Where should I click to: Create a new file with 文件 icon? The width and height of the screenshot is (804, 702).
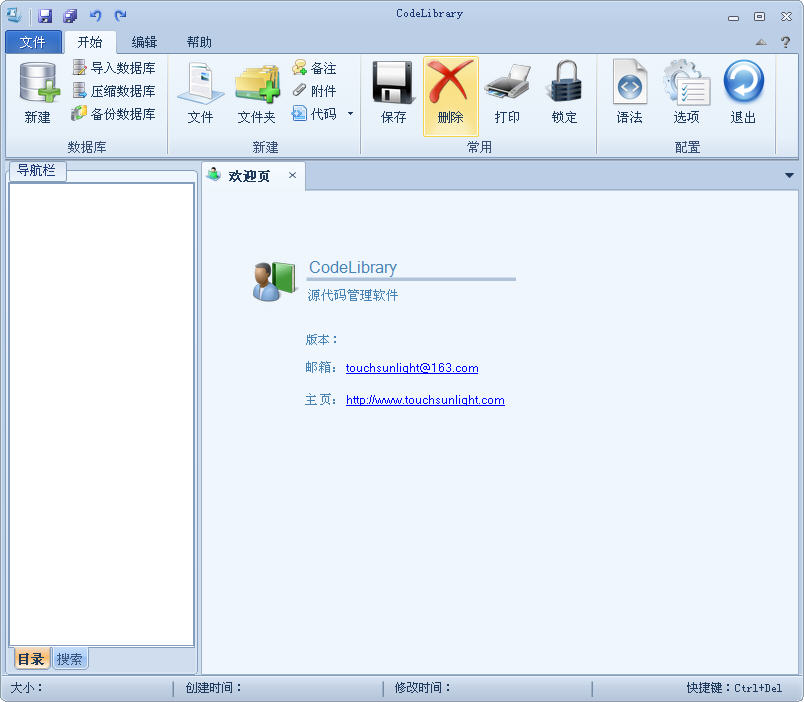click(x=199, y=92)
